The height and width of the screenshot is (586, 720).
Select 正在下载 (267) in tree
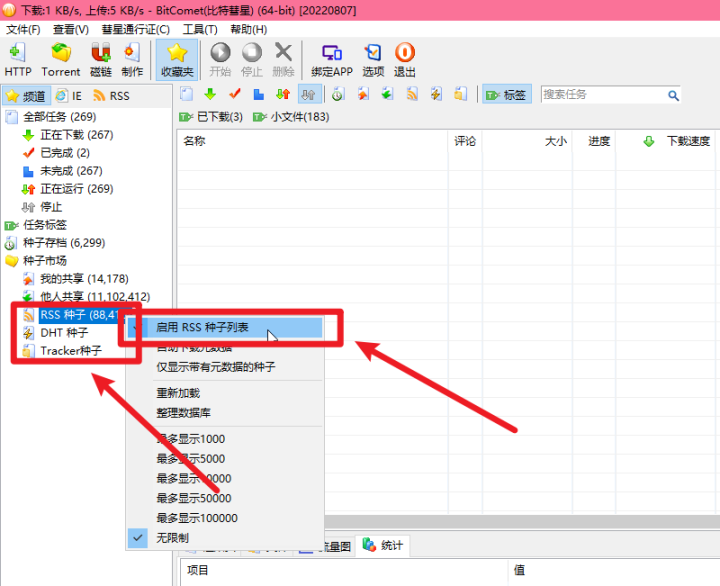(x=77, y=135)
